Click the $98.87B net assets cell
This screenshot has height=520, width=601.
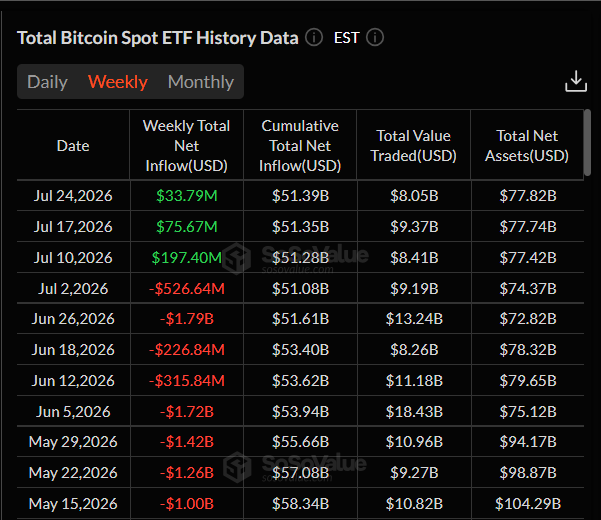tap(528, 473)
